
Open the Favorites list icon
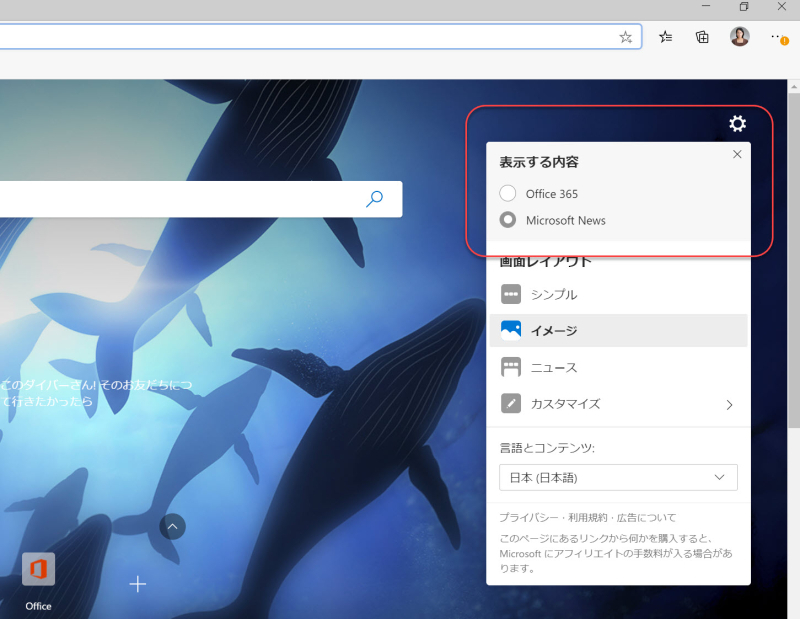point(665,37)
